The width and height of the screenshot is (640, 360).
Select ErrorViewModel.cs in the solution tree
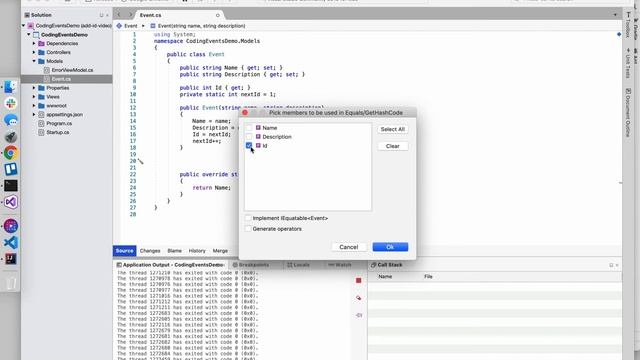(72, 70)
